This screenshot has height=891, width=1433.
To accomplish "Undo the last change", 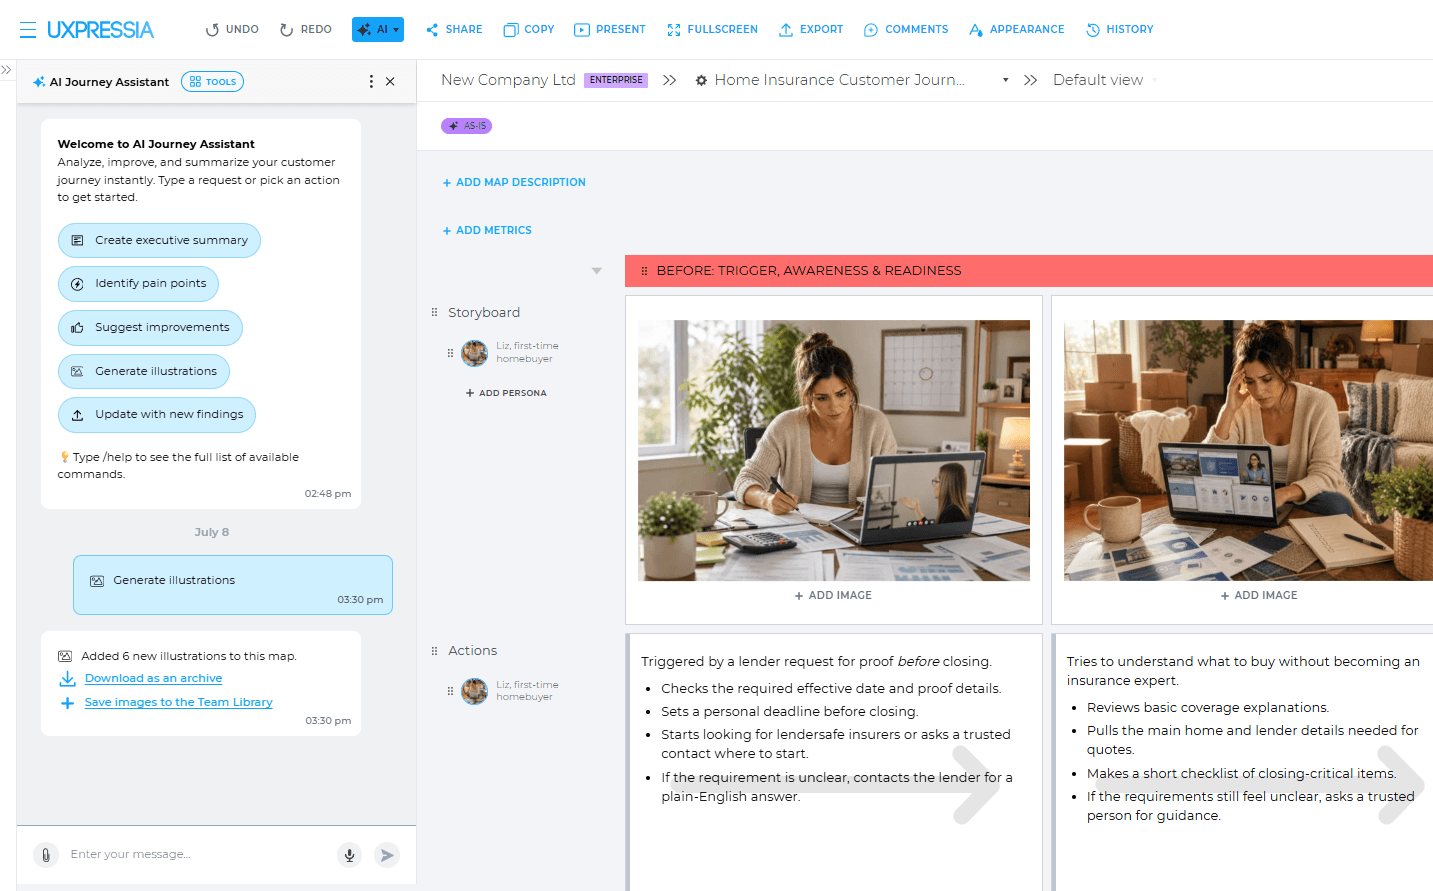I will [232, 30].
